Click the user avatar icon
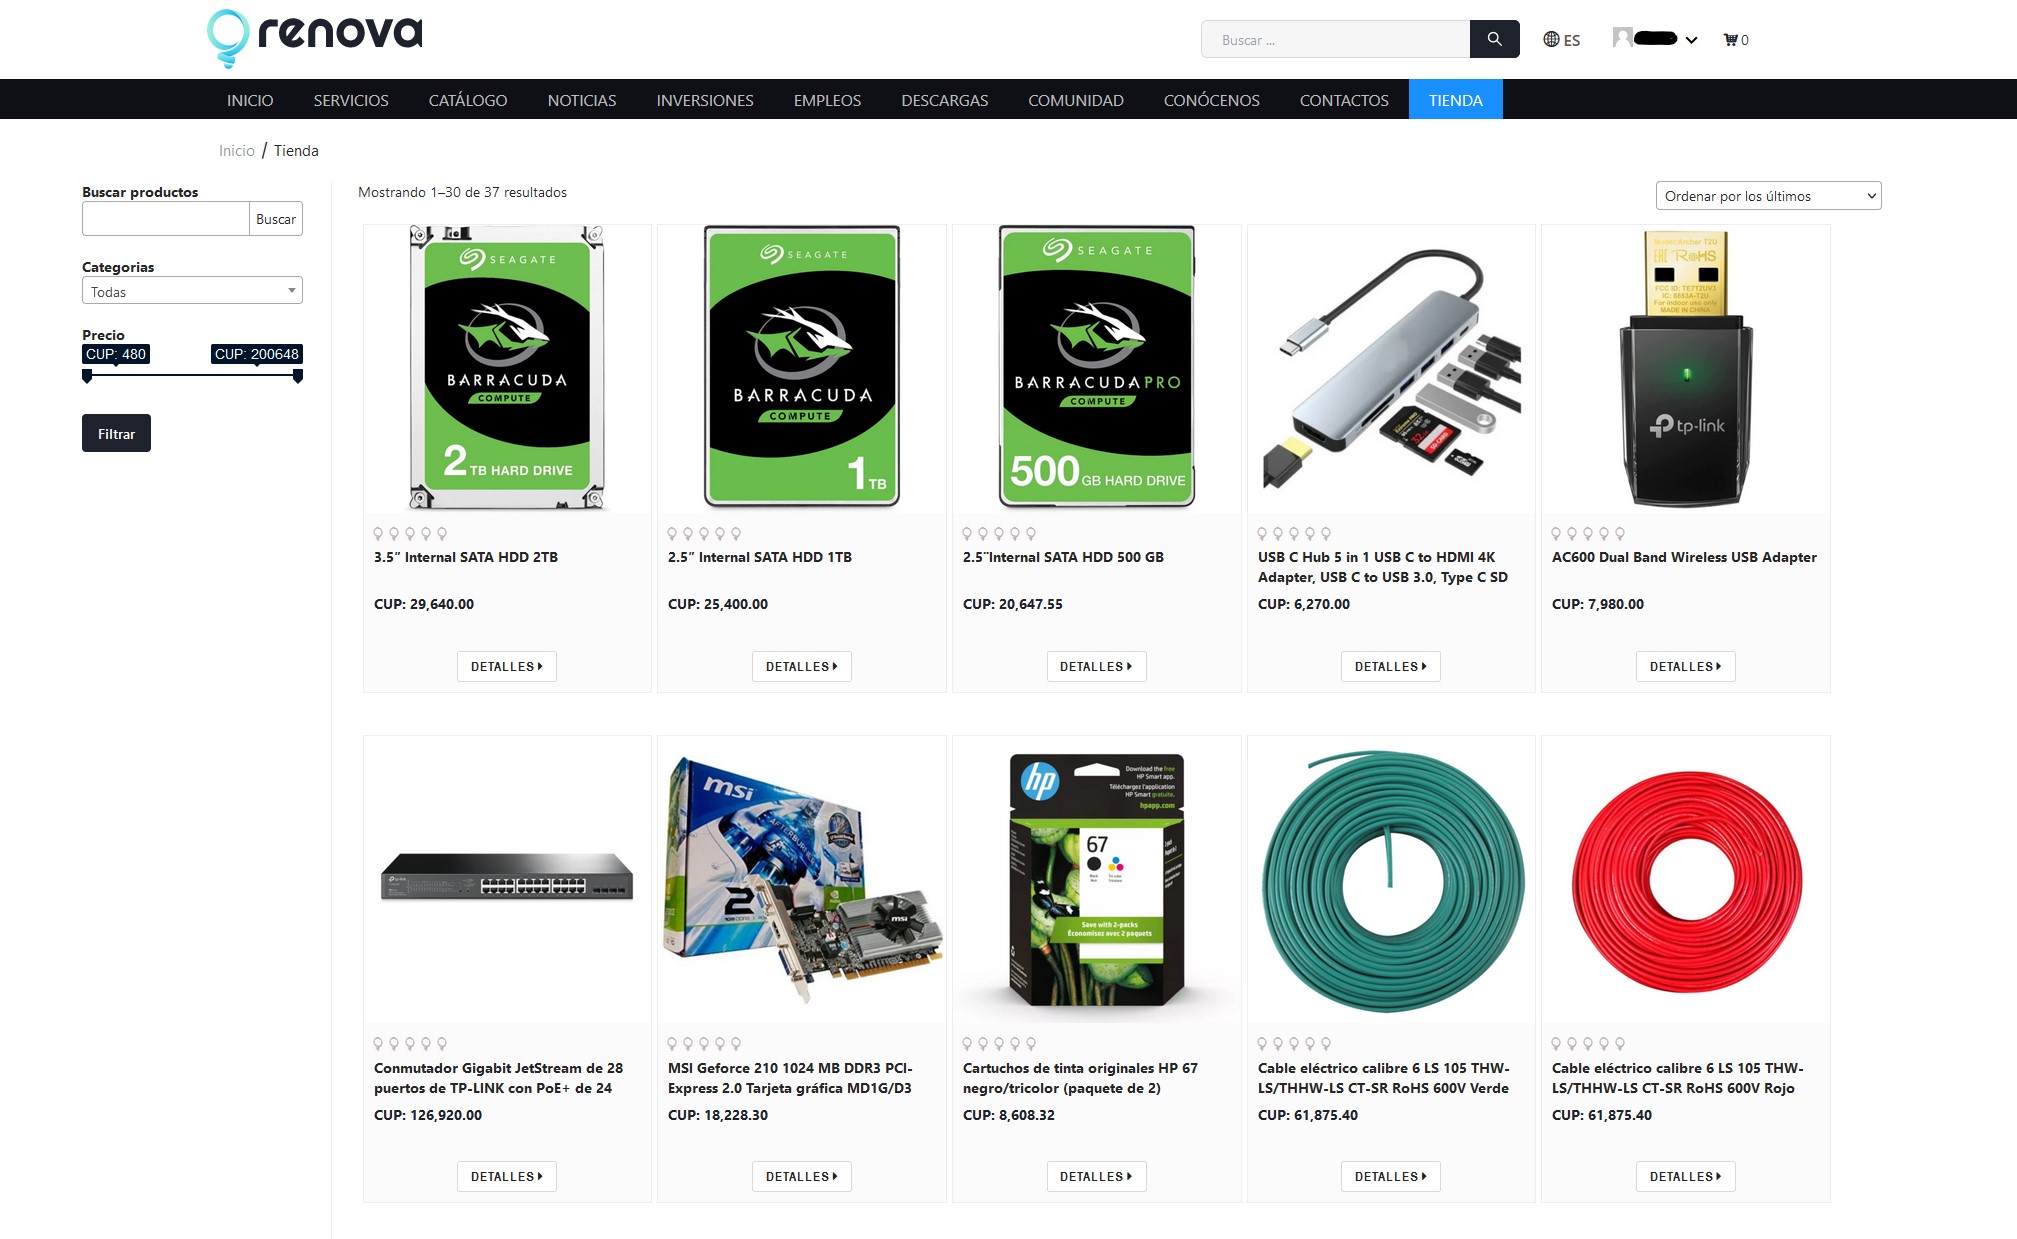The width and height of the screenshot is (2017, 1239). tap(1622, 38)
